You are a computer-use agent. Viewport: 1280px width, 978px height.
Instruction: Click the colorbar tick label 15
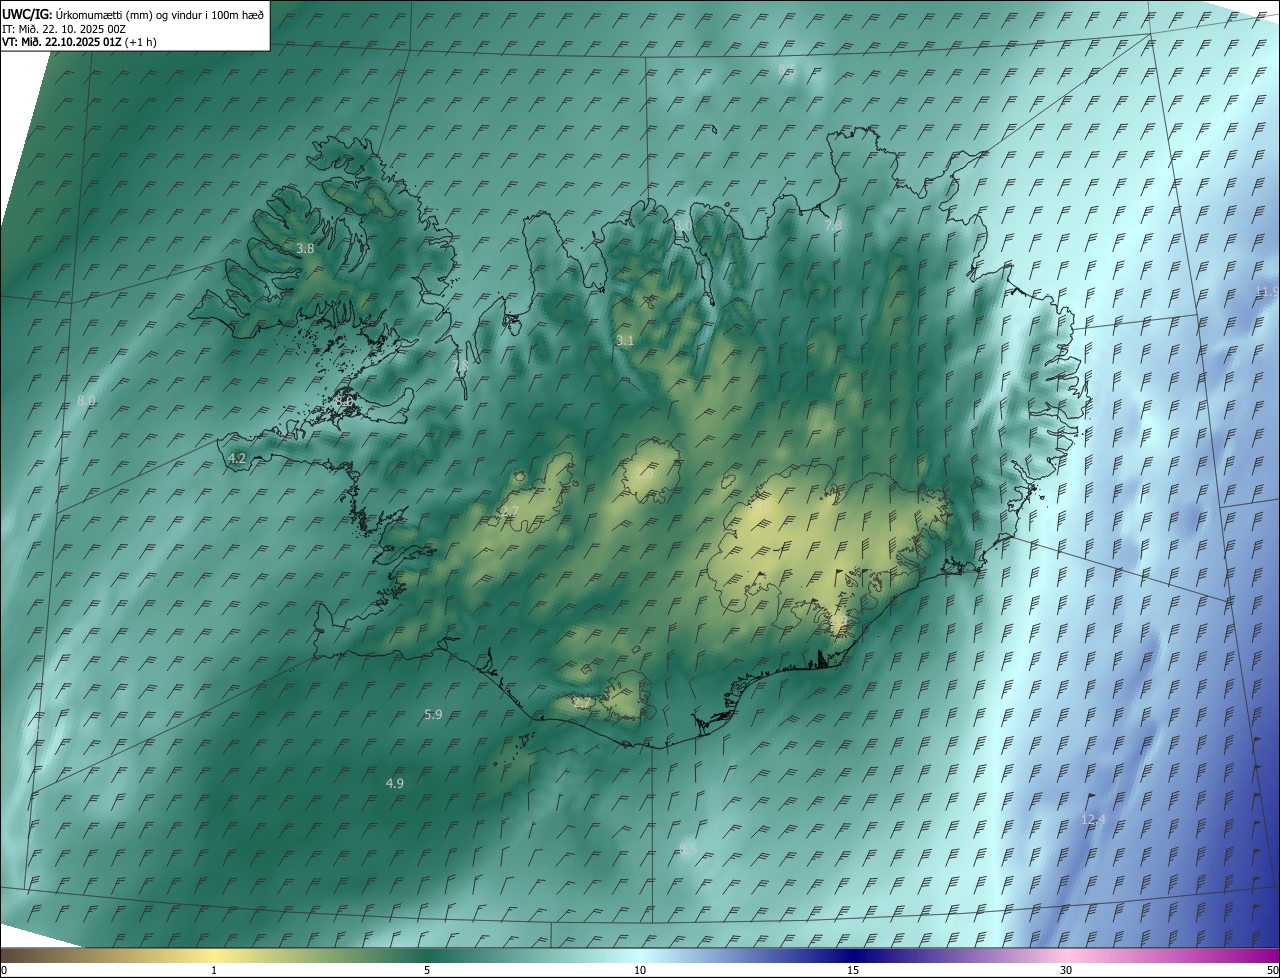coord(853,970)
